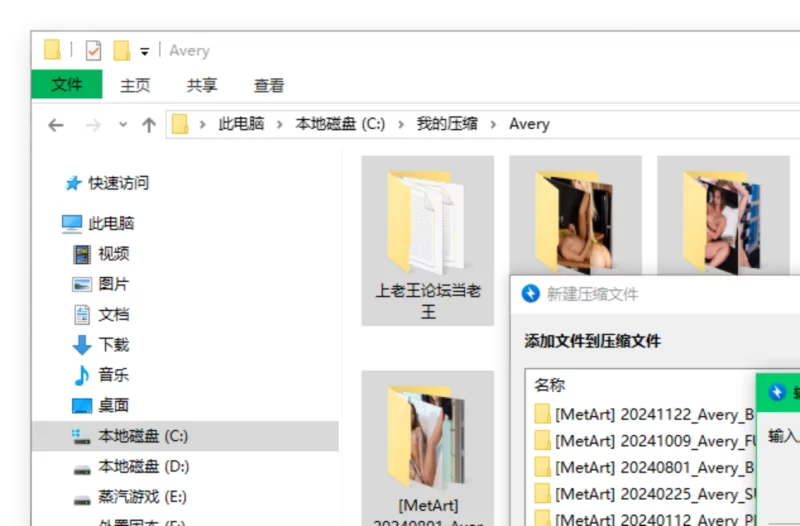Select the 上老王论坛当老王 folder
This screenshot has width=800, height=526.
(428, 241)
